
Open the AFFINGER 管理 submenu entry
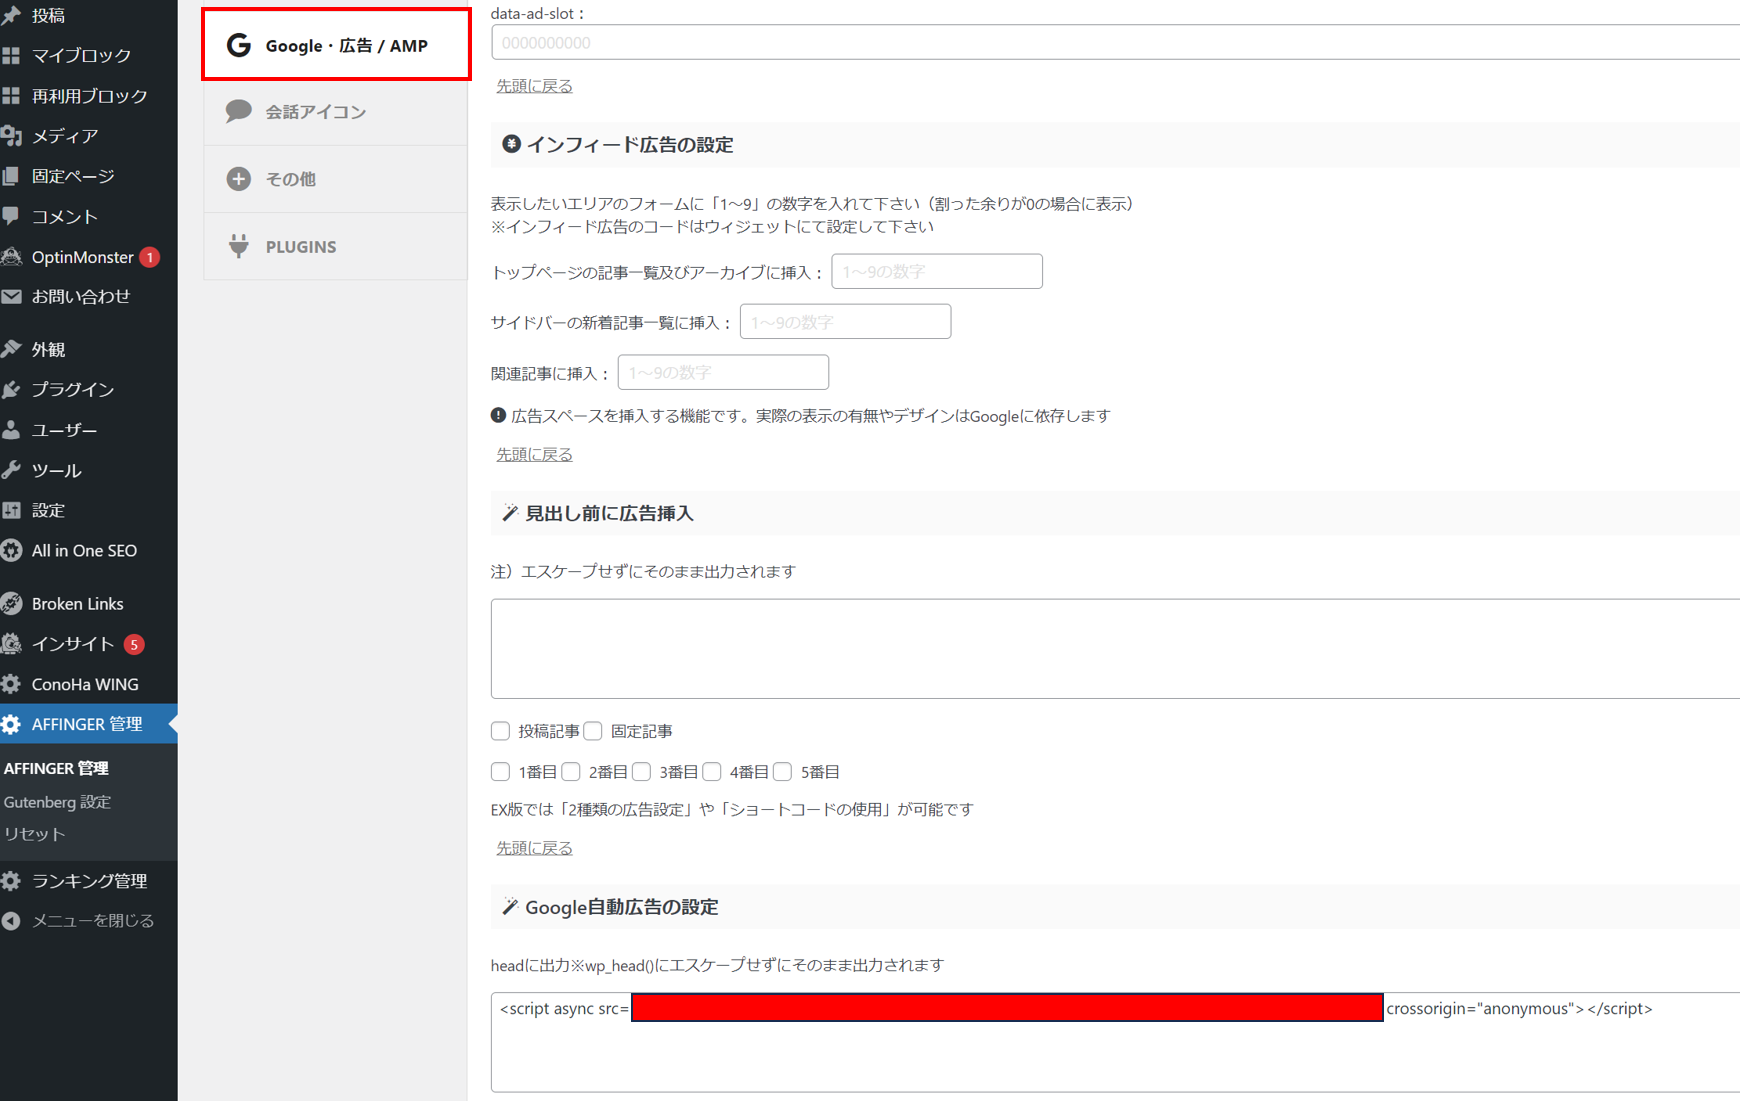pyautogui.click(x=56, y=767)
